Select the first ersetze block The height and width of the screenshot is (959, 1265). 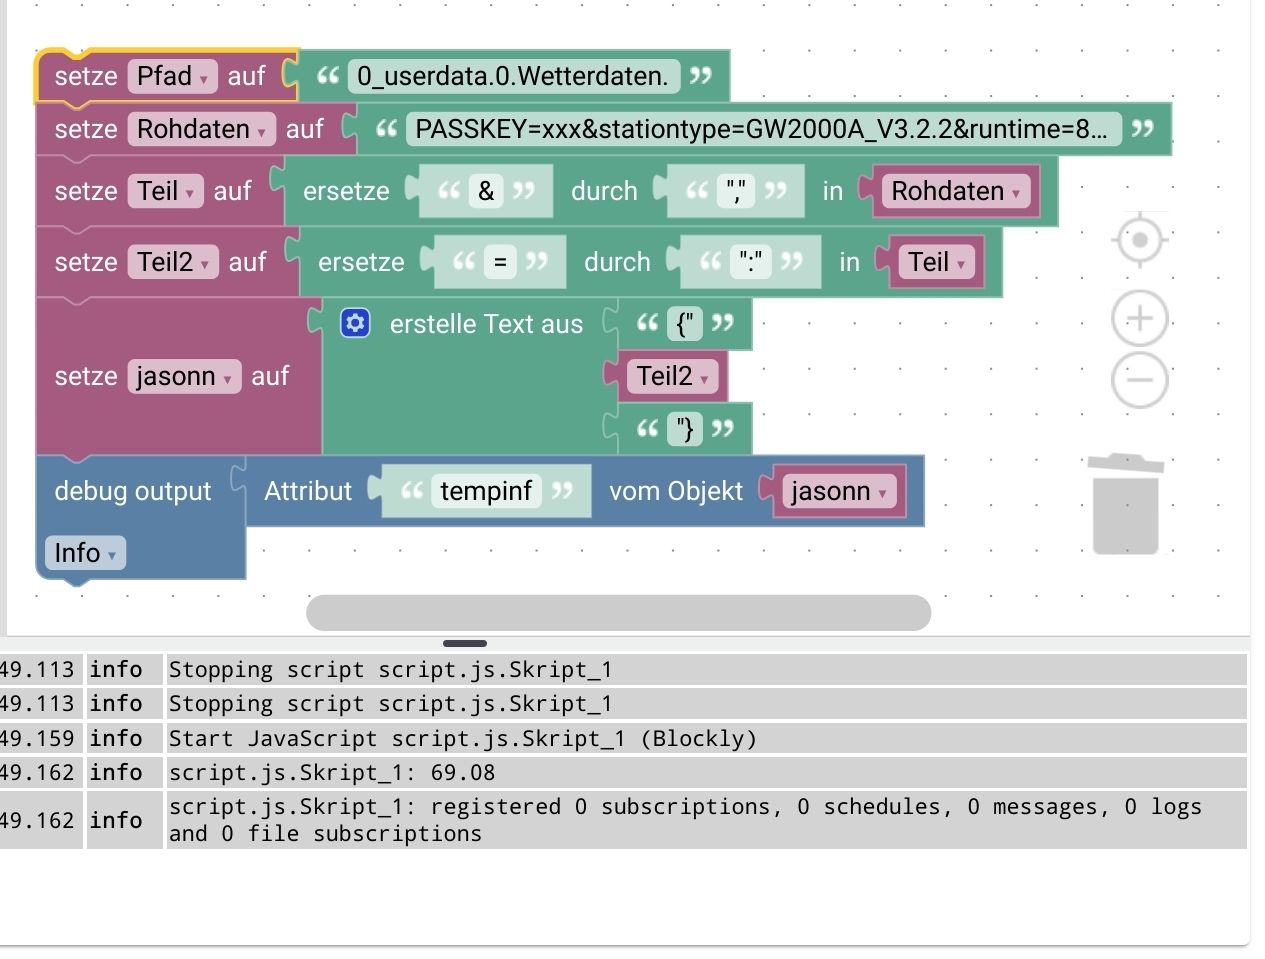[x=346, y=191]
